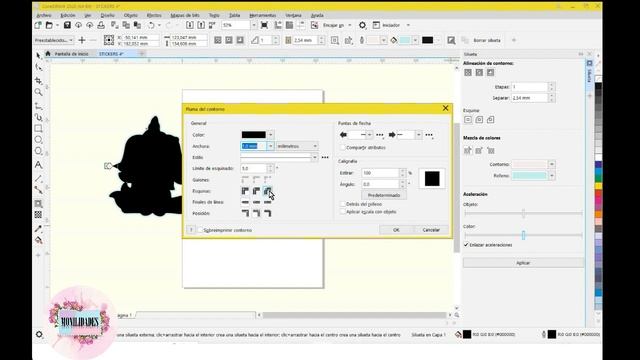Select the rounded corner contour icon in the docker
This screenshot has width=640, height=360.
tap(479, 120)
